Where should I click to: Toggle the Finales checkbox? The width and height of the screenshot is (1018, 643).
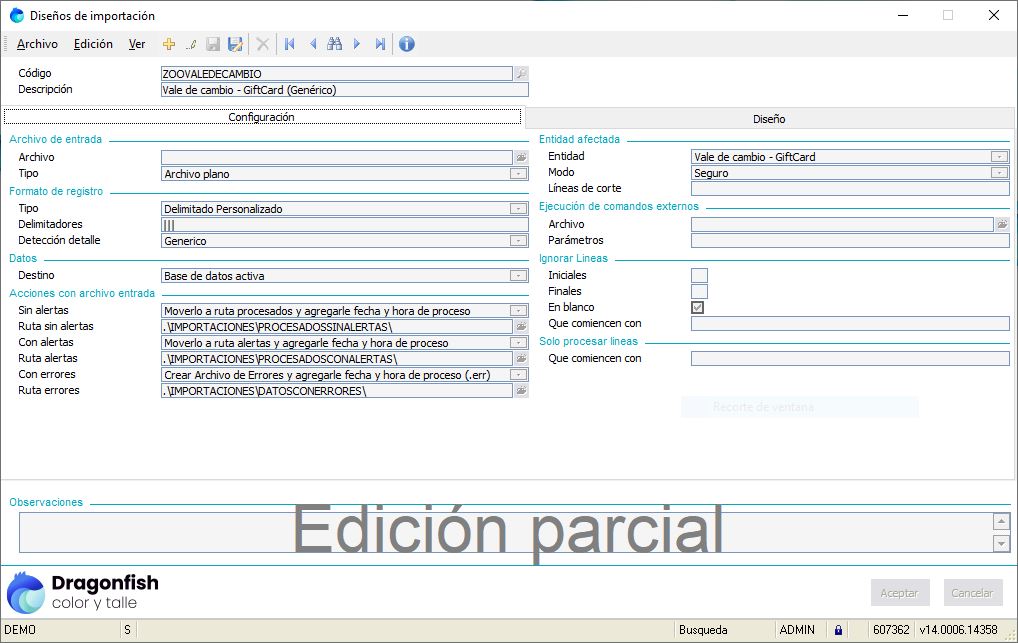(x=699, y=291)
